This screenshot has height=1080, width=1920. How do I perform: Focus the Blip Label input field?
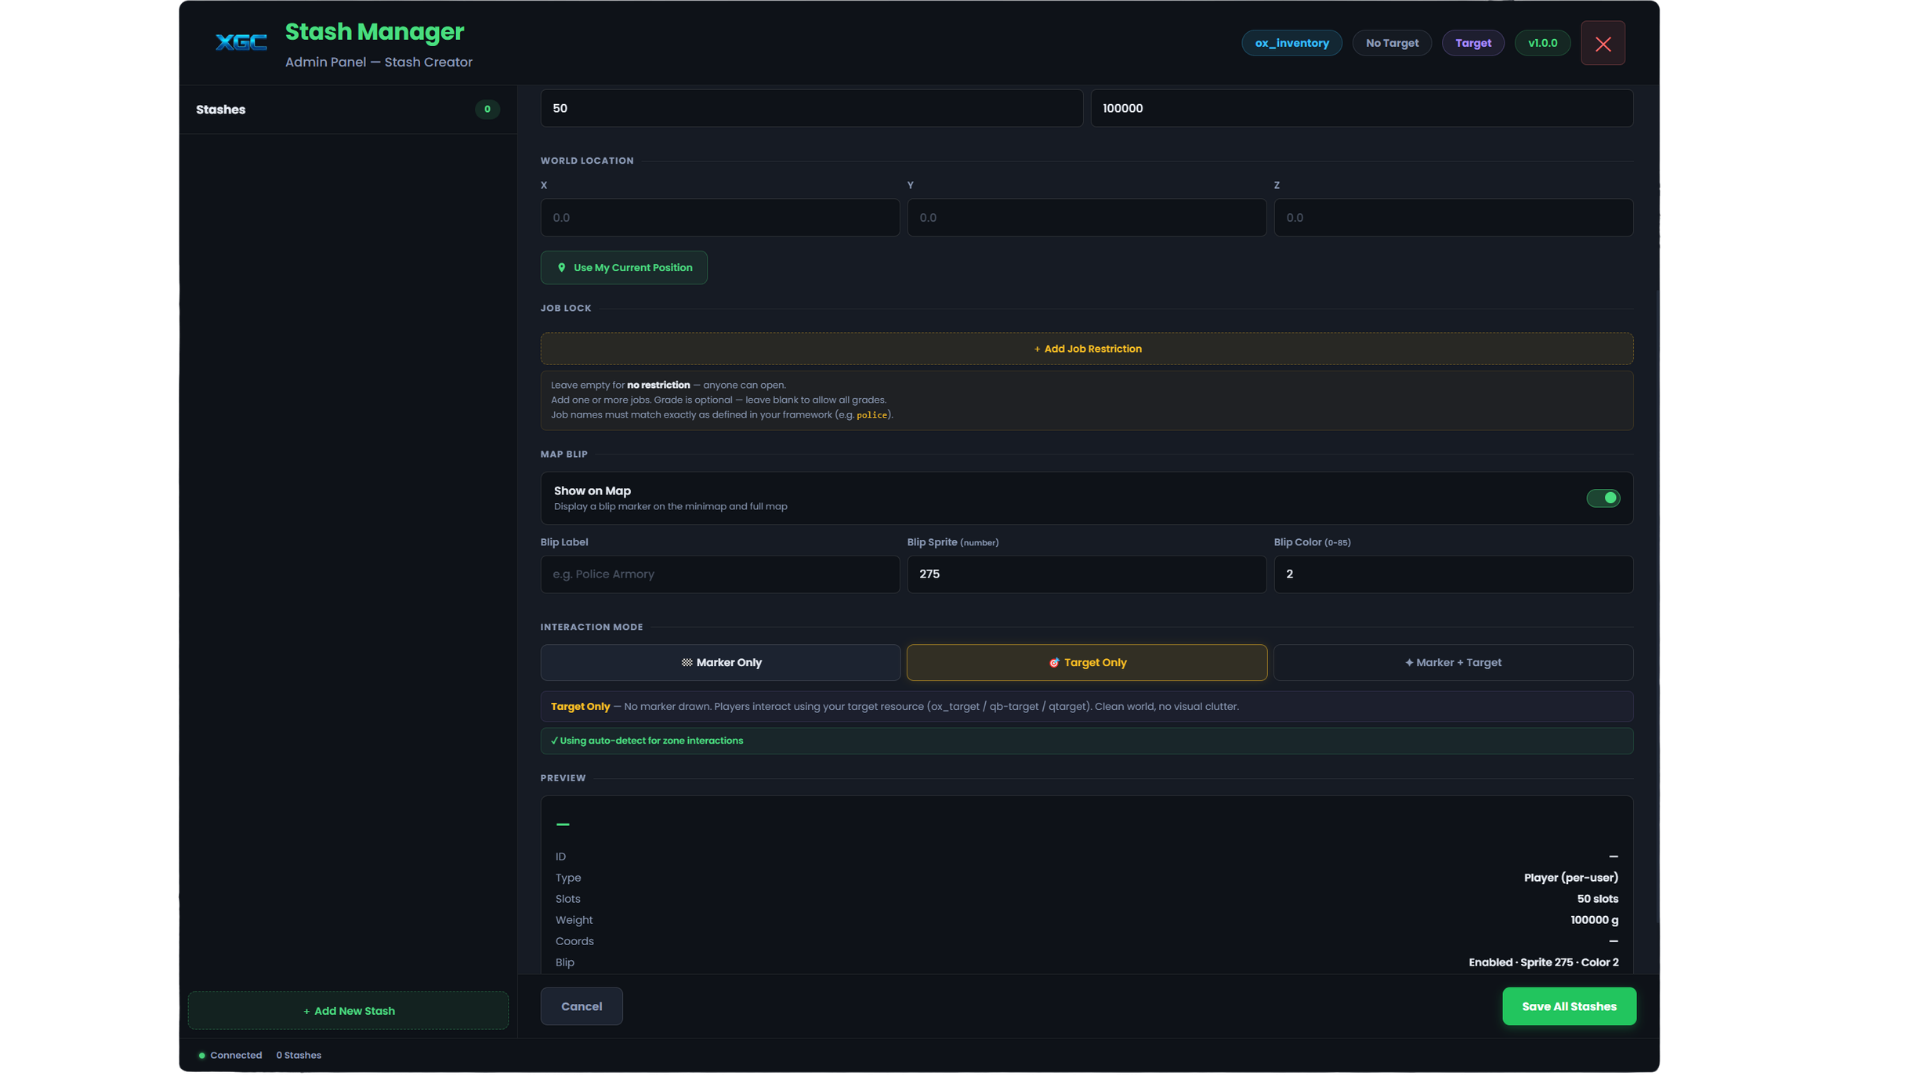(x=720, y=574)
